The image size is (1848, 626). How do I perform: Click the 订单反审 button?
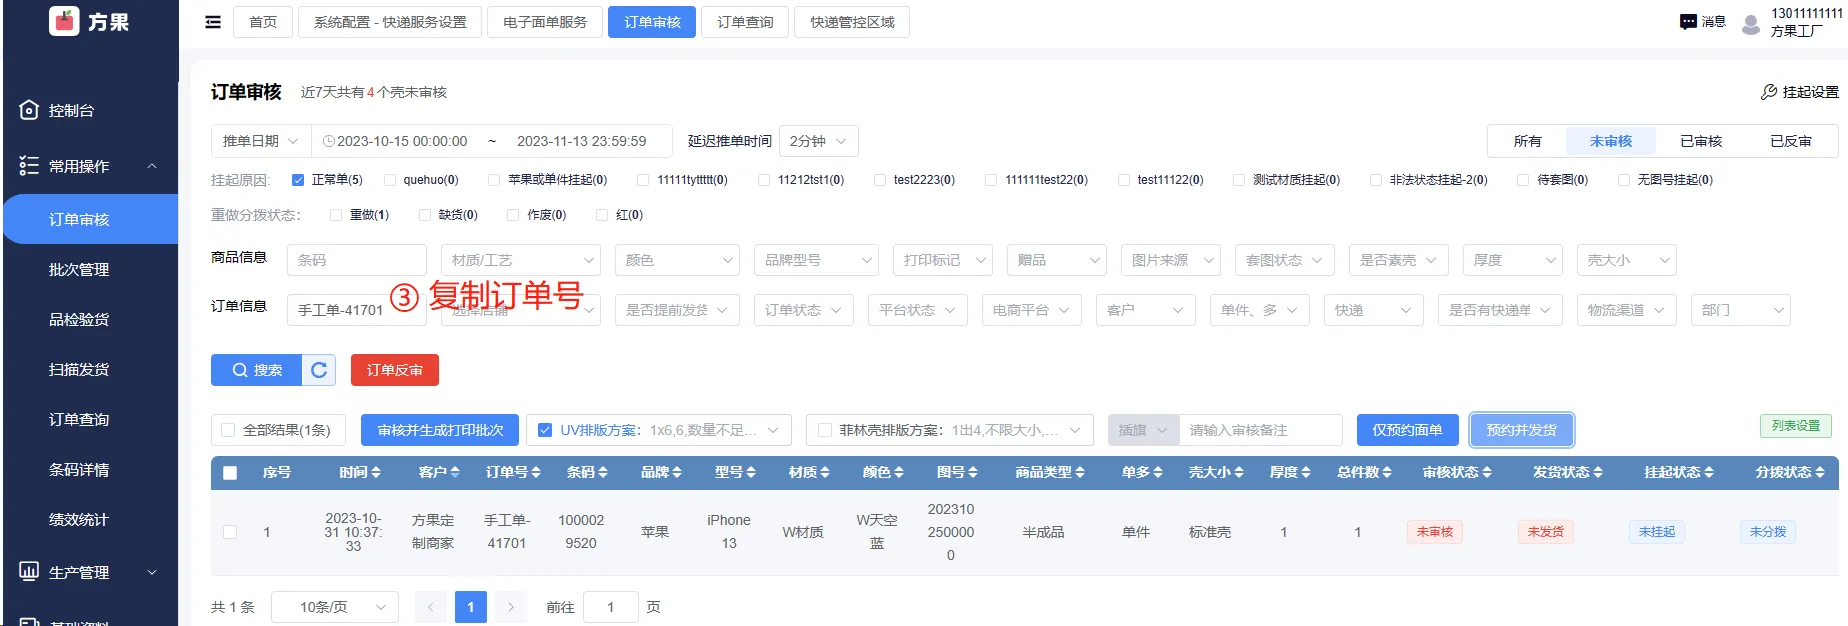[x=394, y=370]
